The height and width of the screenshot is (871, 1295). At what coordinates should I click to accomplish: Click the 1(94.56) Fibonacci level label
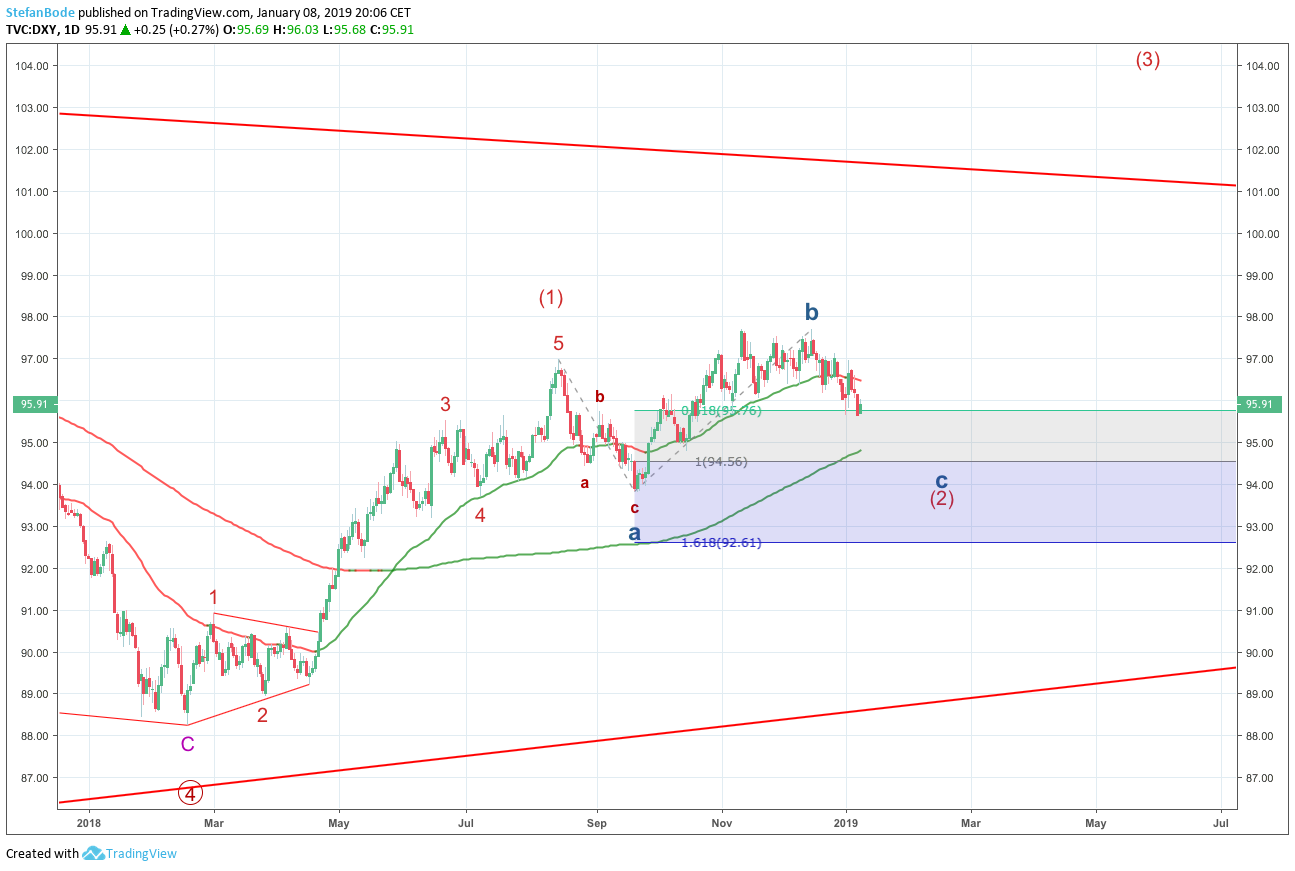pyautogui.click(x=721, y=462)
